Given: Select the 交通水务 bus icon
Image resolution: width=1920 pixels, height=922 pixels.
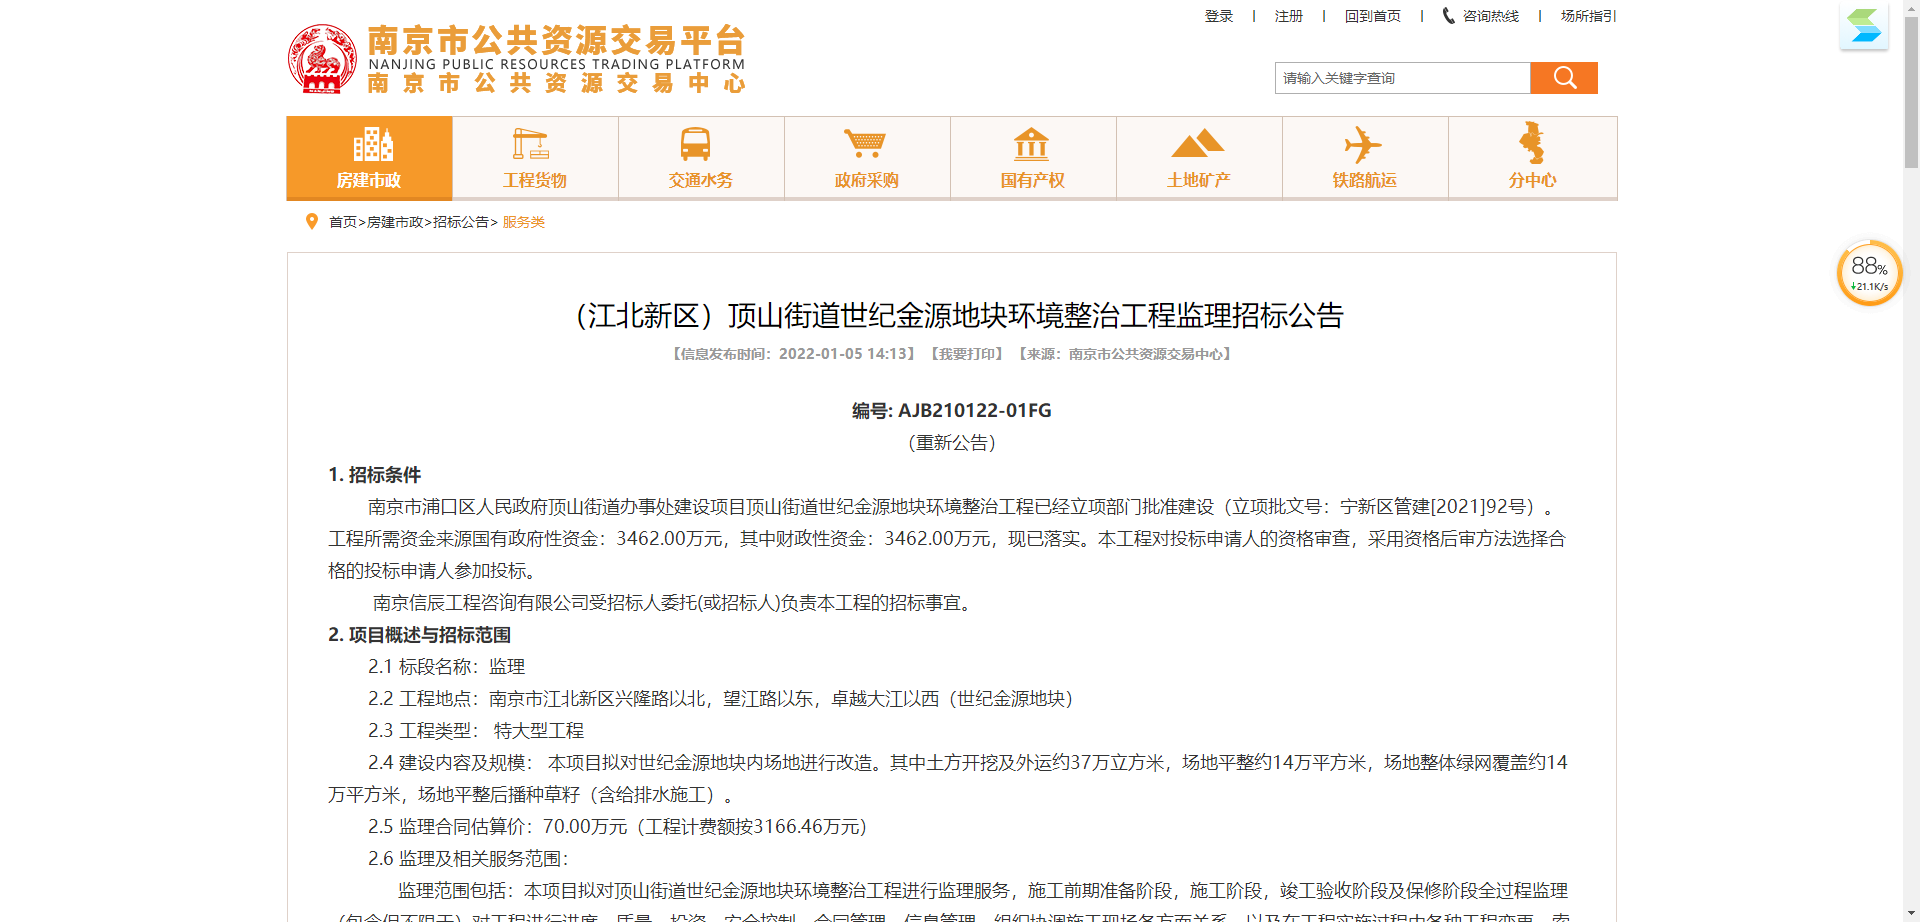Looking at the screenshot, I should coord(700,158).
